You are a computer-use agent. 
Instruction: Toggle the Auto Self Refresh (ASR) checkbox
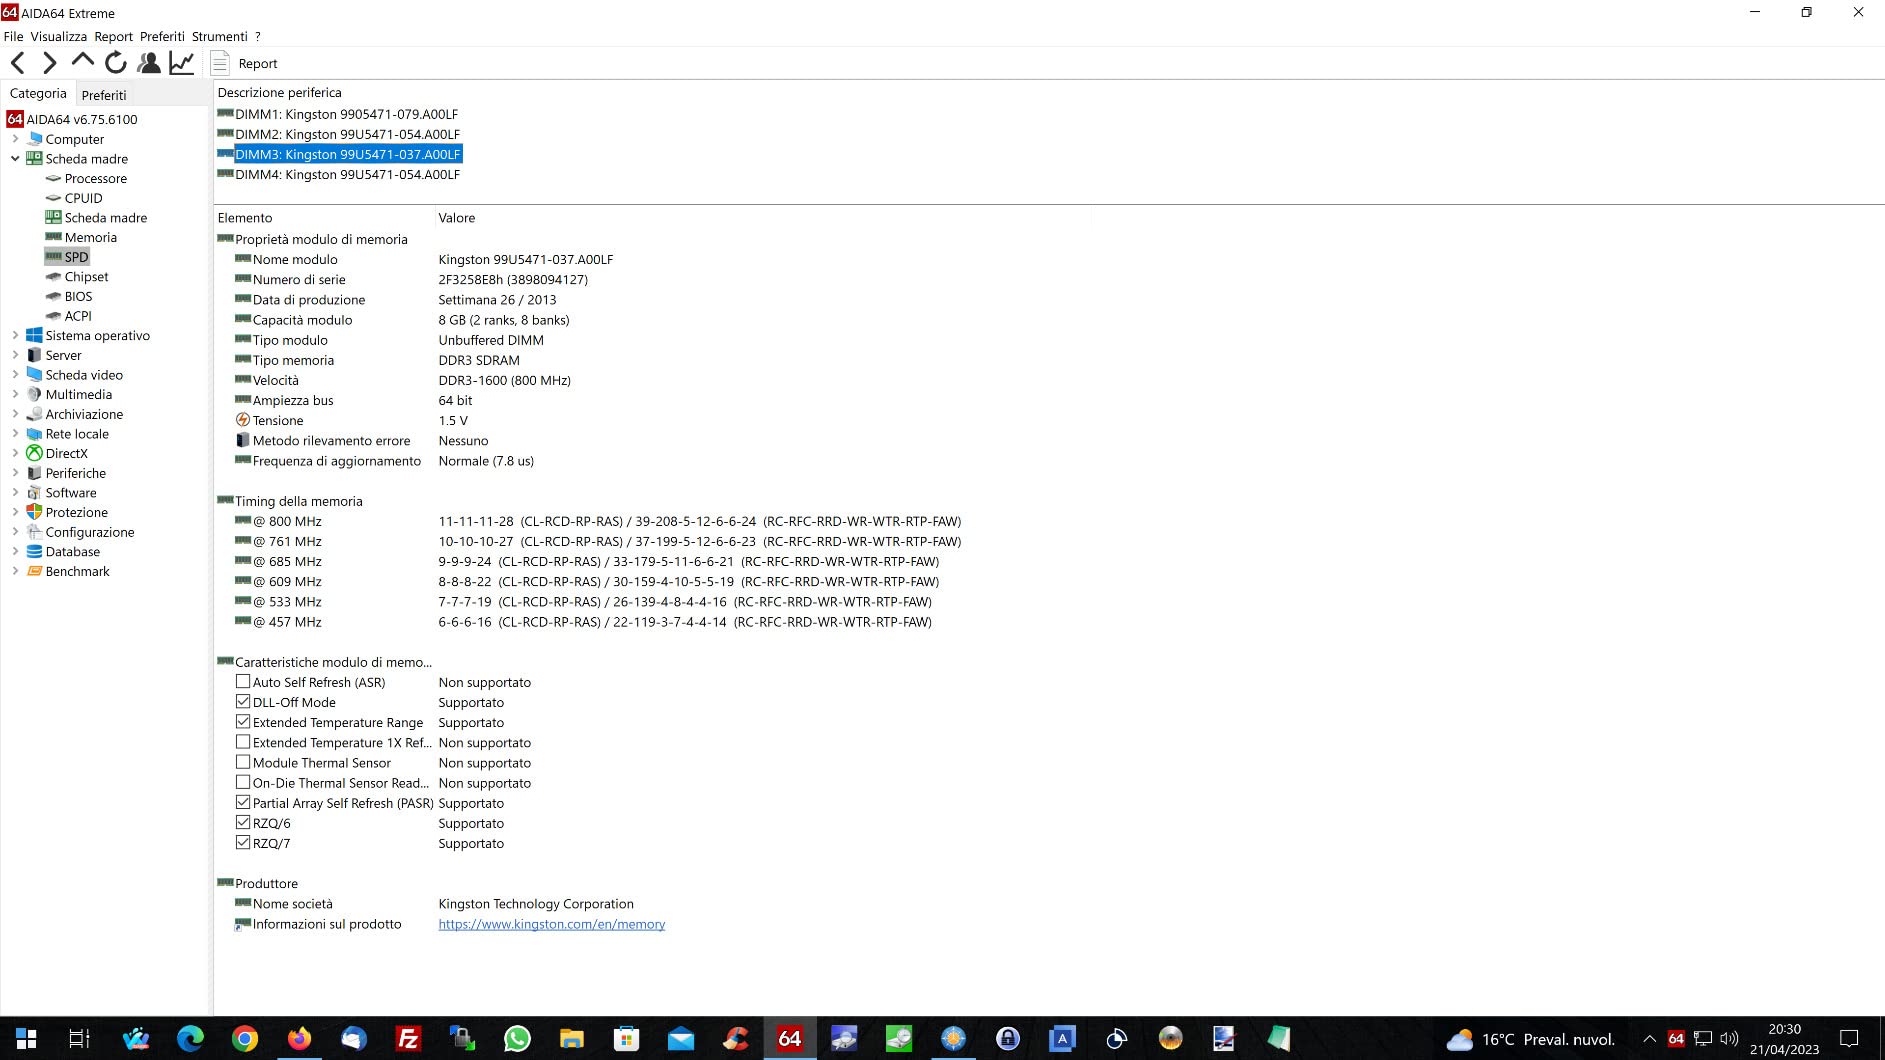coord(243,682)
